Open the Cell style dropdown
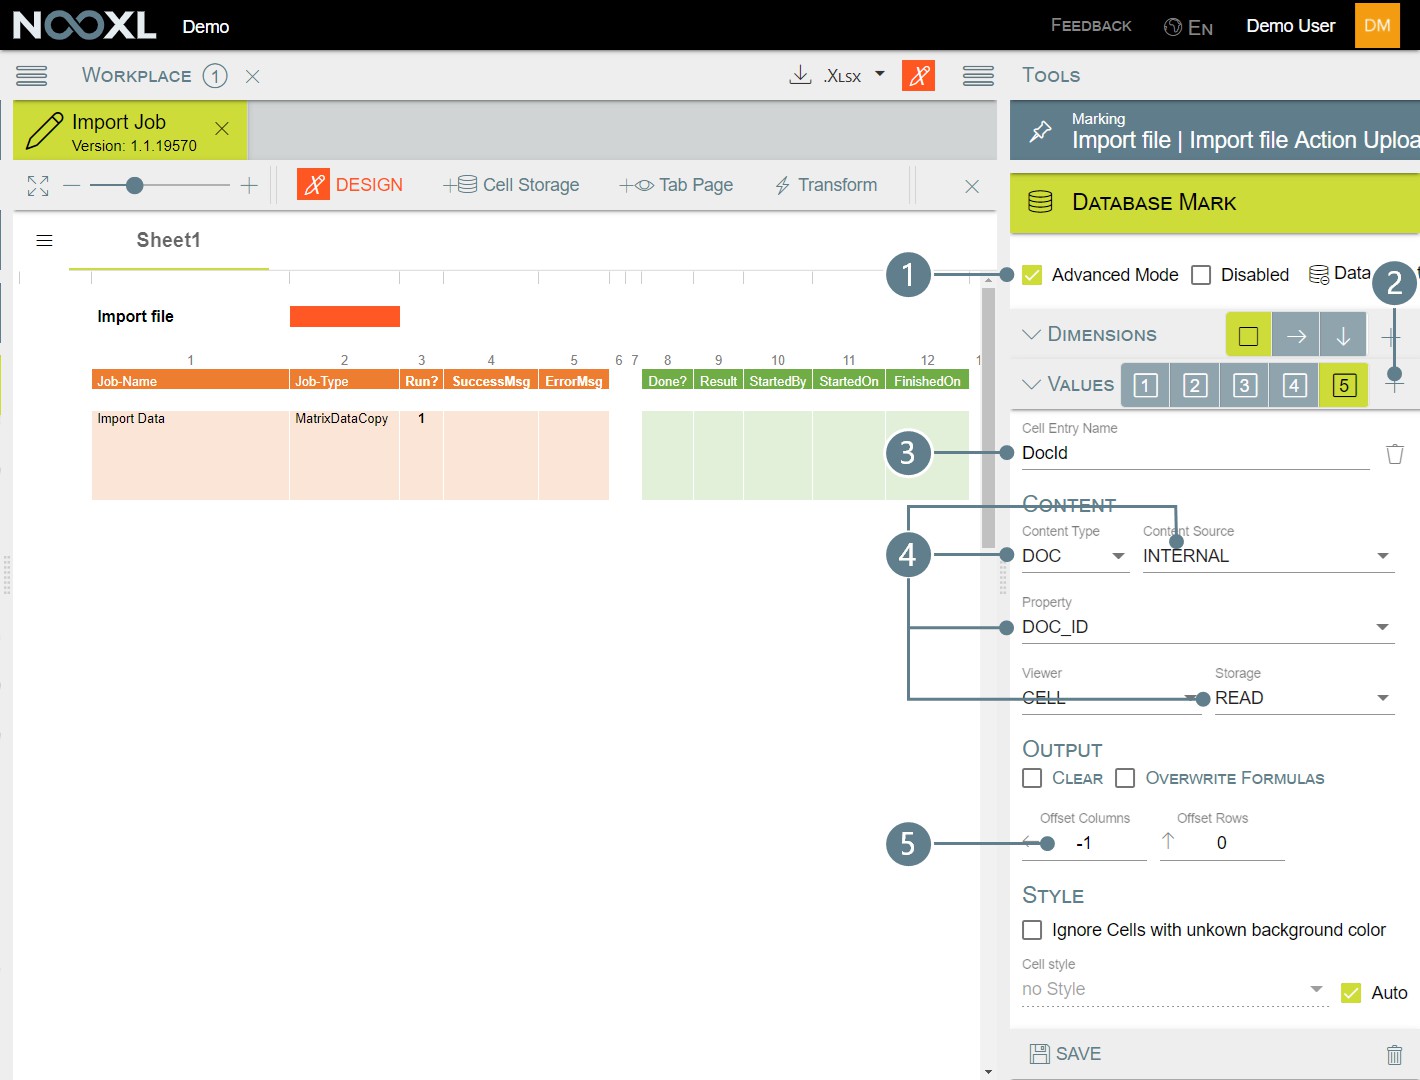The image size is (1420, 1080). [1175, 989]
